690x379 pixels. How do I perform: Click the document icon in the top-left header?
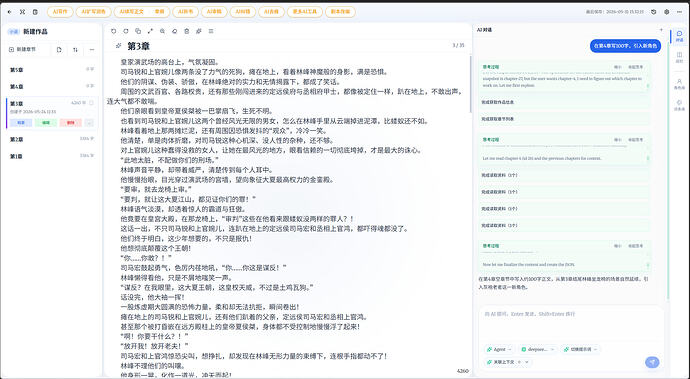(x=35, y=12)
